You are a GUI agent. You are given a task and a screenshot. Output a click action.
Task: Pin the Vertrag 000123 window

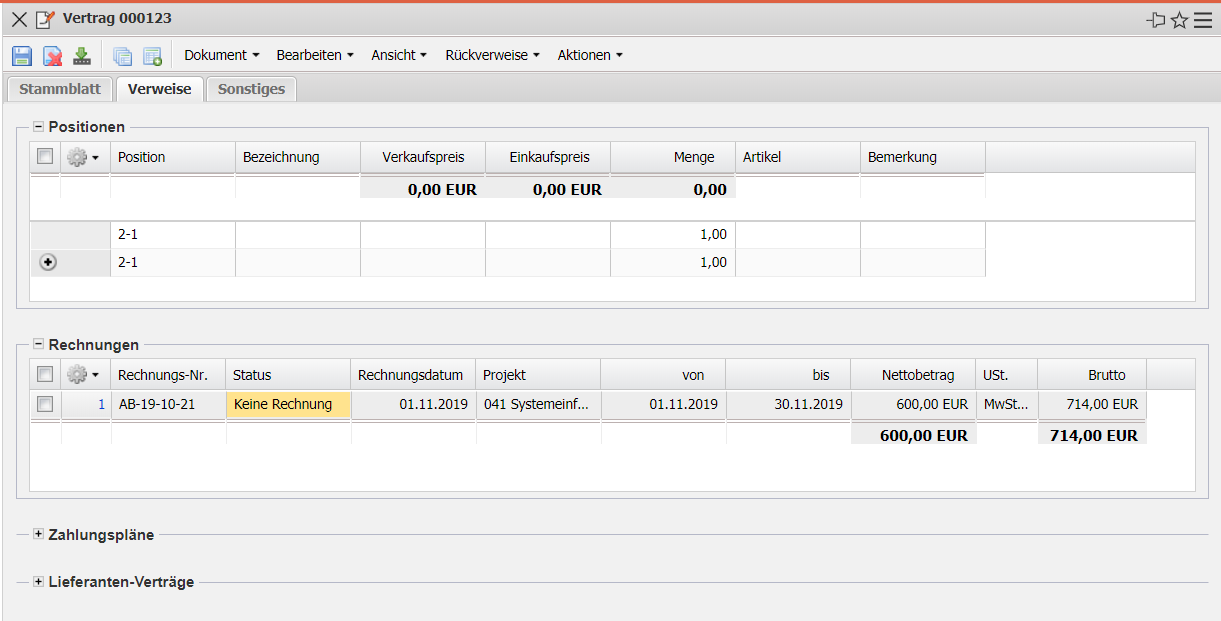(x=1156, y=20)
